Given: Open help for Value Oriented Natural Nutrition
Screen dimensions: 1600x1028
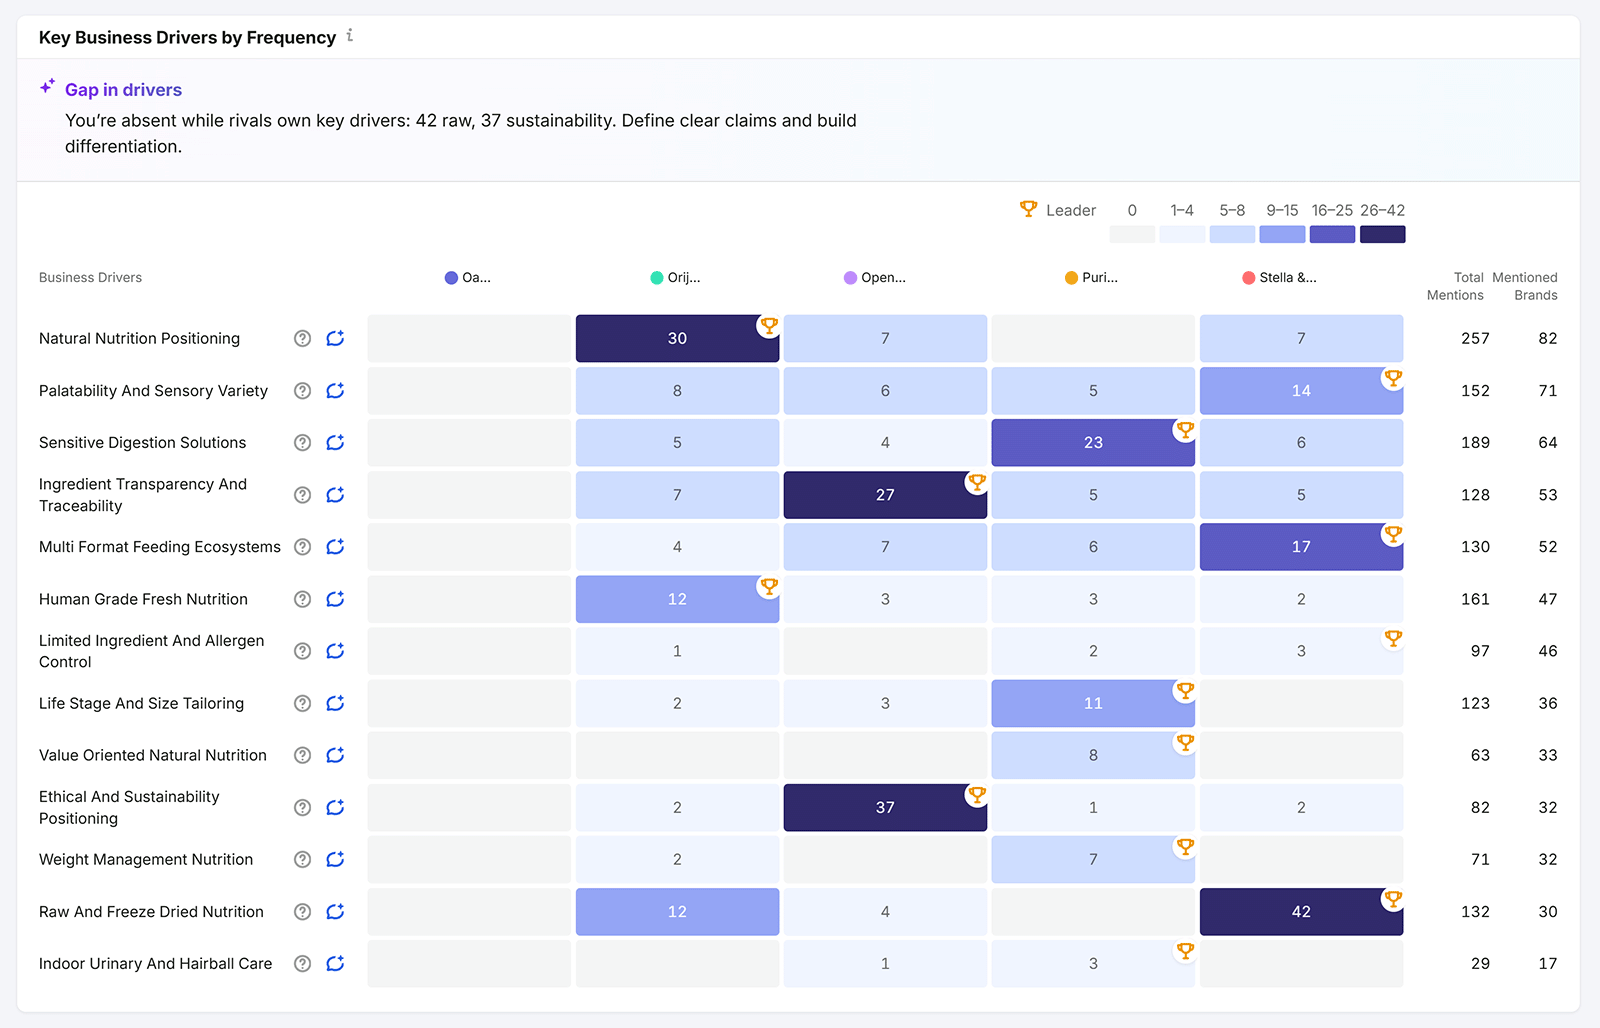Looking at the screenshot, I should pos(302,755).
